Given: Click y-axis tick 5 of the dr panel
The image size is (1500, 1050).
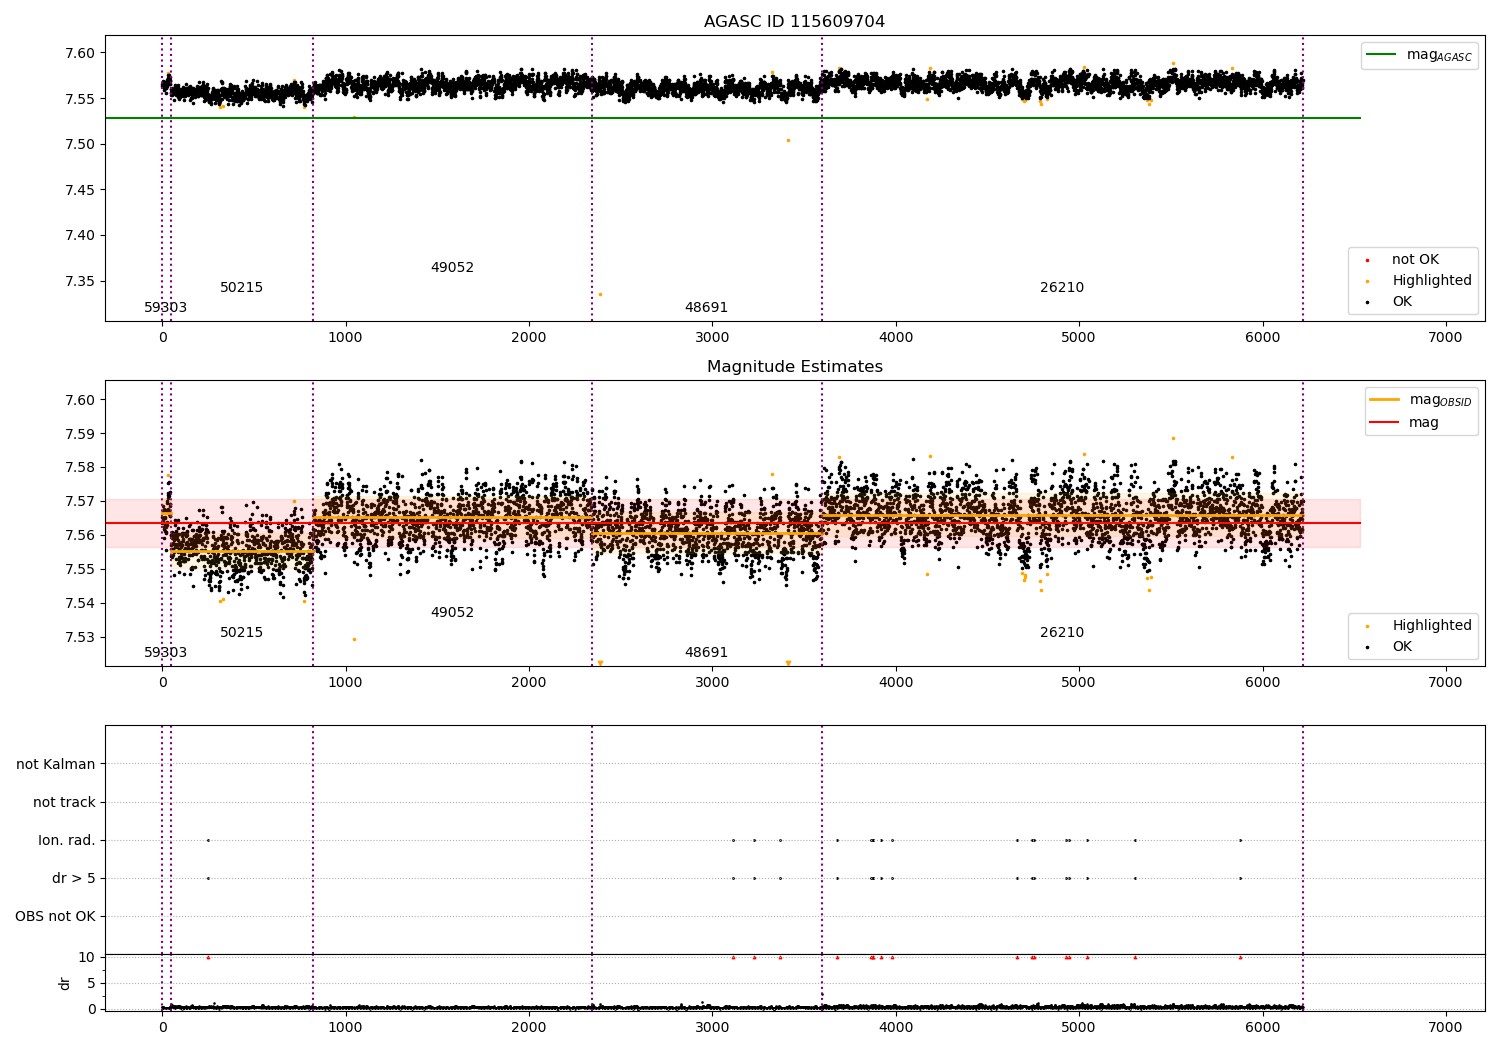Looking at the screenshot, I should (x=91, y=984).
